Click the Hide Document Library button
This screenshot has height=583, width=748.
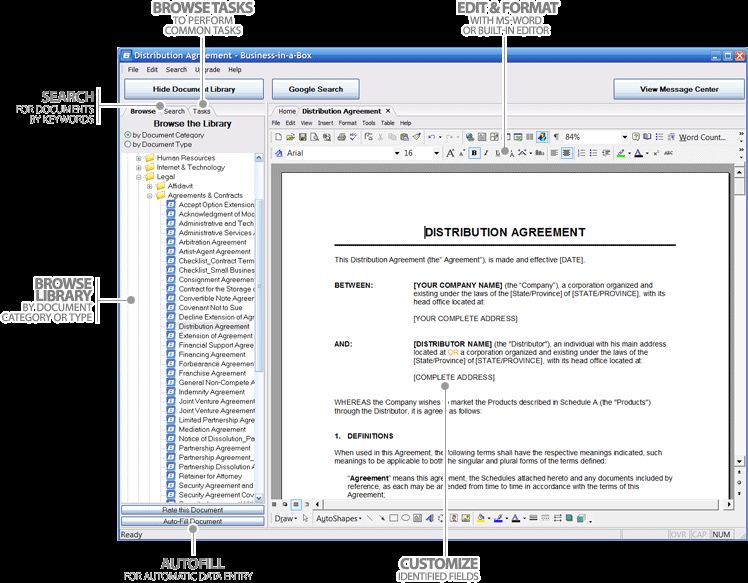tap(194, 89)
